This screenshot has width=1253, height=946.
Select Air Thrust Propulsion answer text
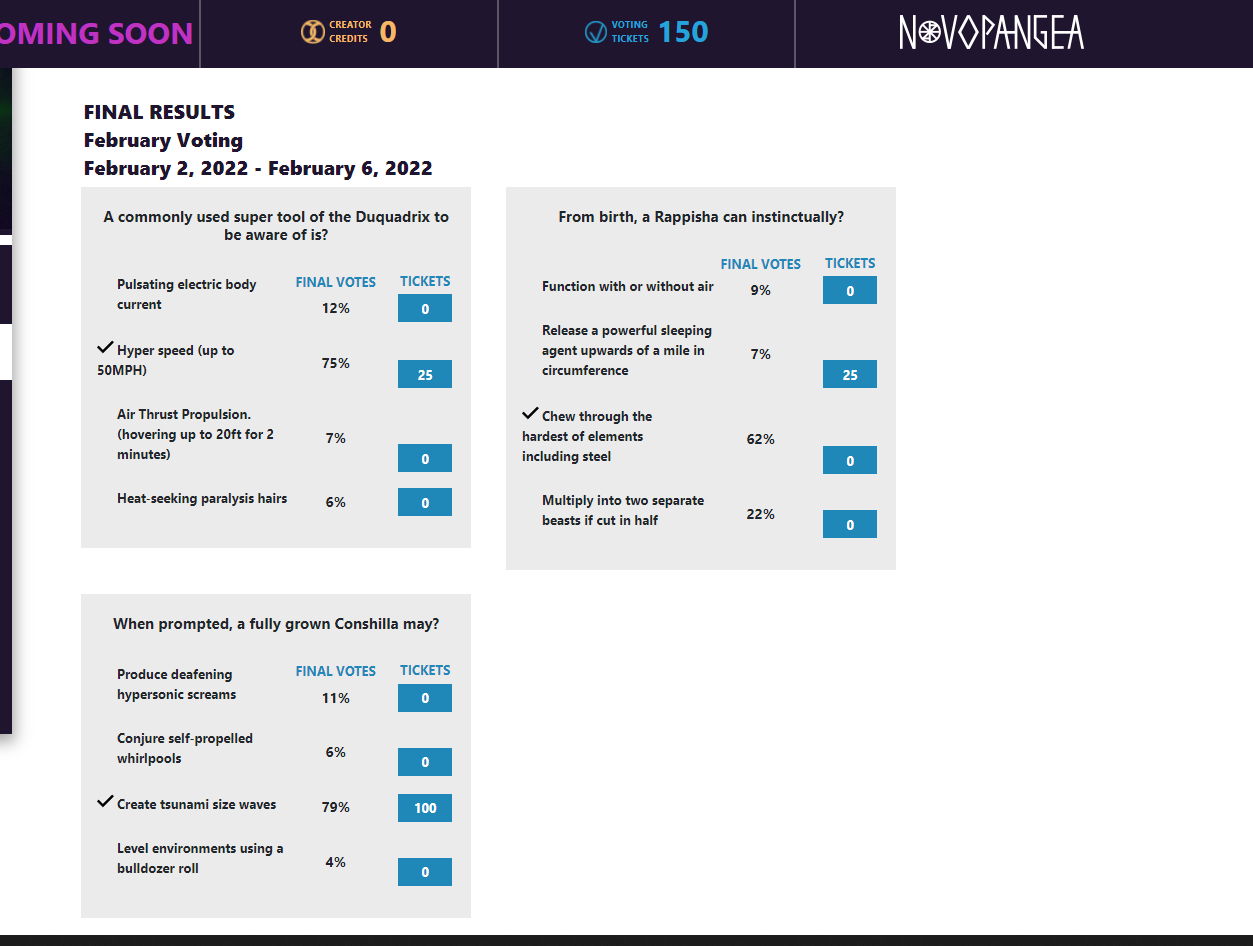[195, 434]
